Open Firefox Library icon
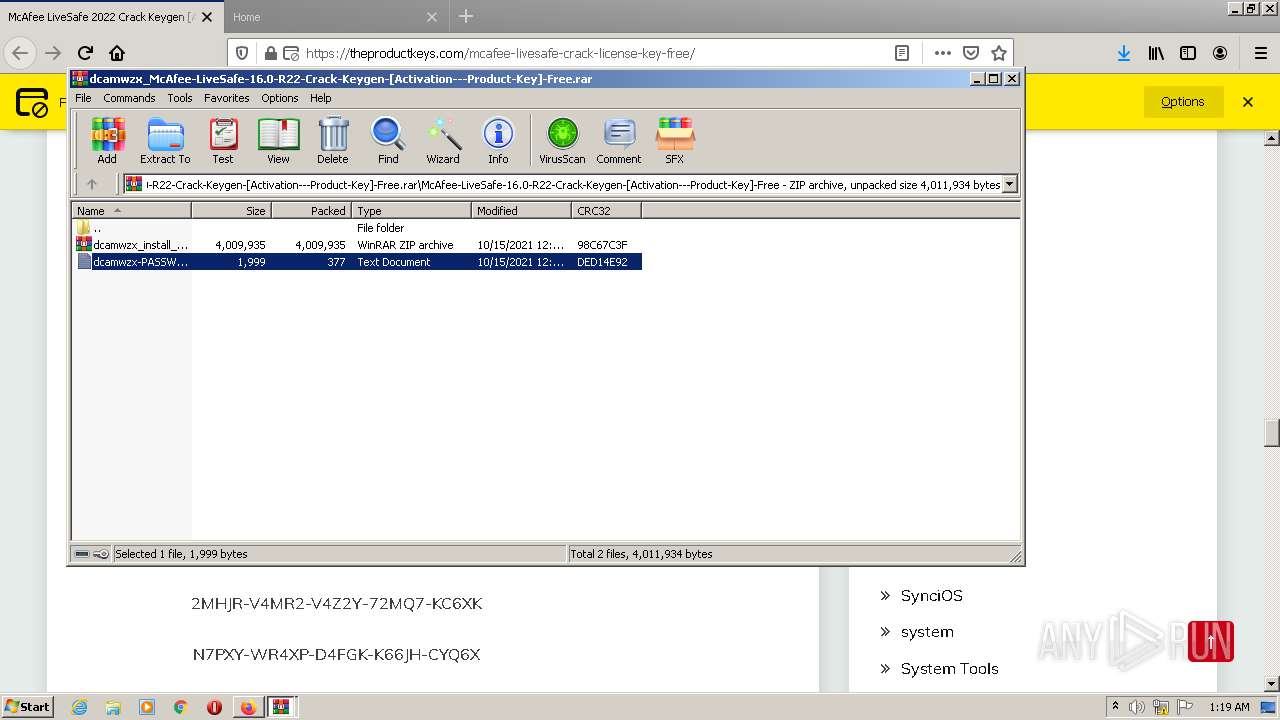The width and height of the screenshot is (1280, 720). [1156, 53]
